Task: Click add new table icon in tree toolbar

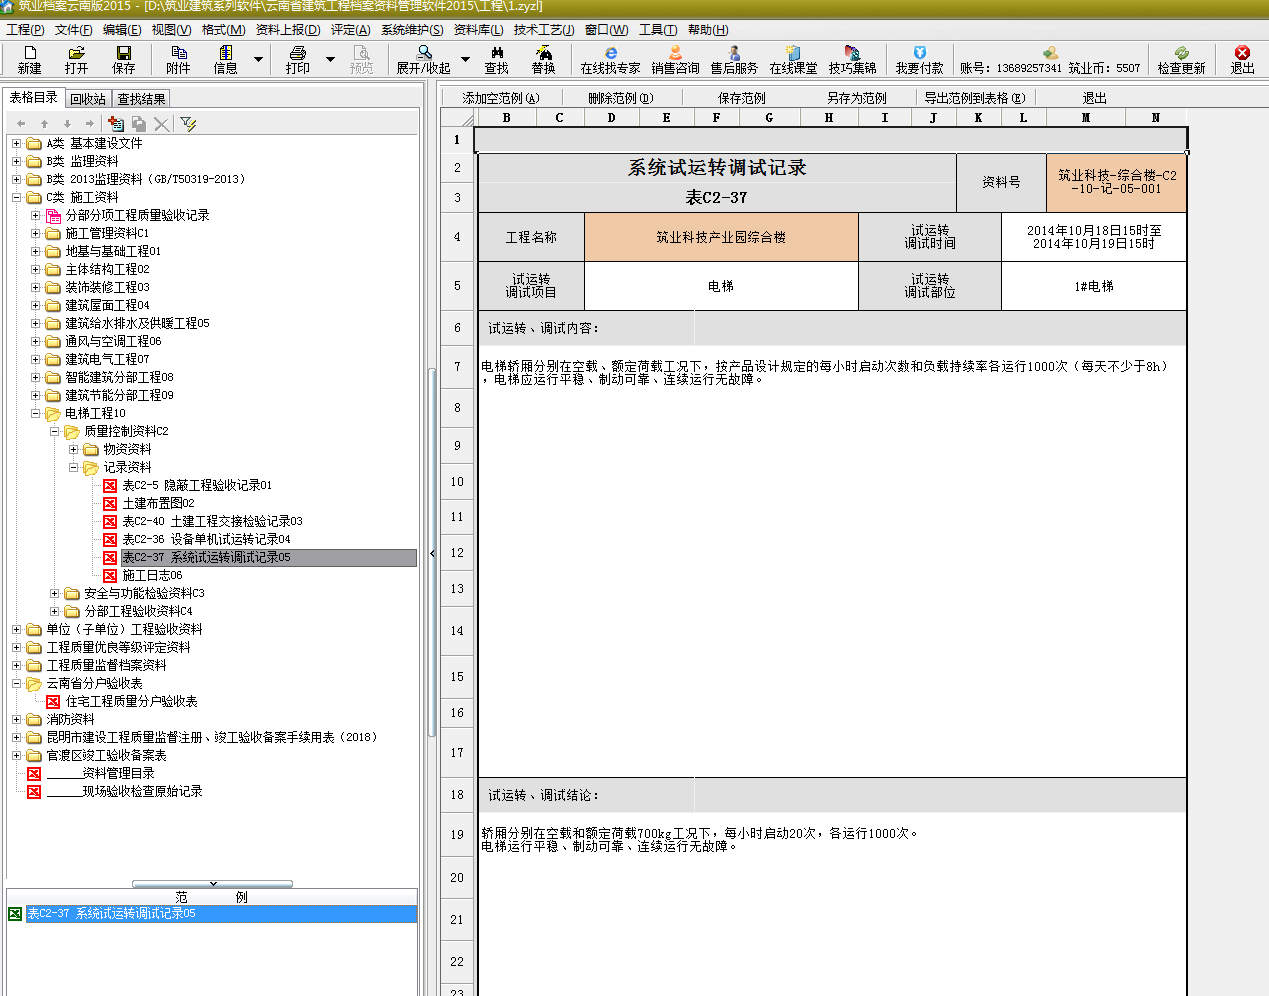Action: [116, 123]
